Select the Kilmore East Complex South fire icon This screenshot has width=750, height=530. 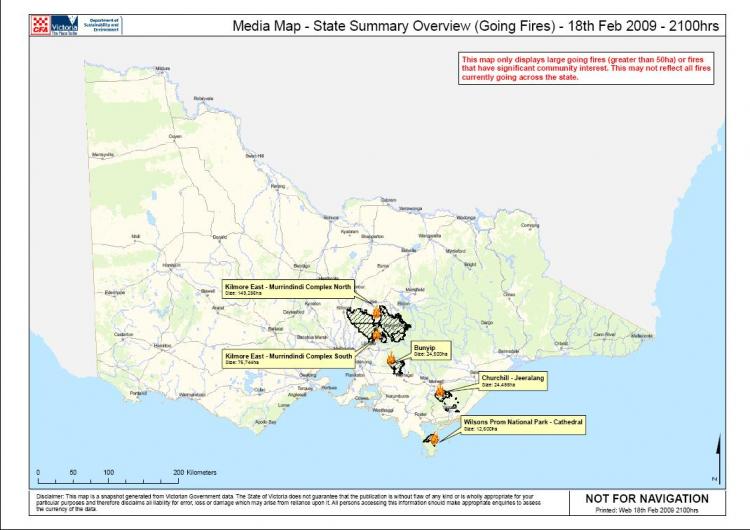point(376,336)
